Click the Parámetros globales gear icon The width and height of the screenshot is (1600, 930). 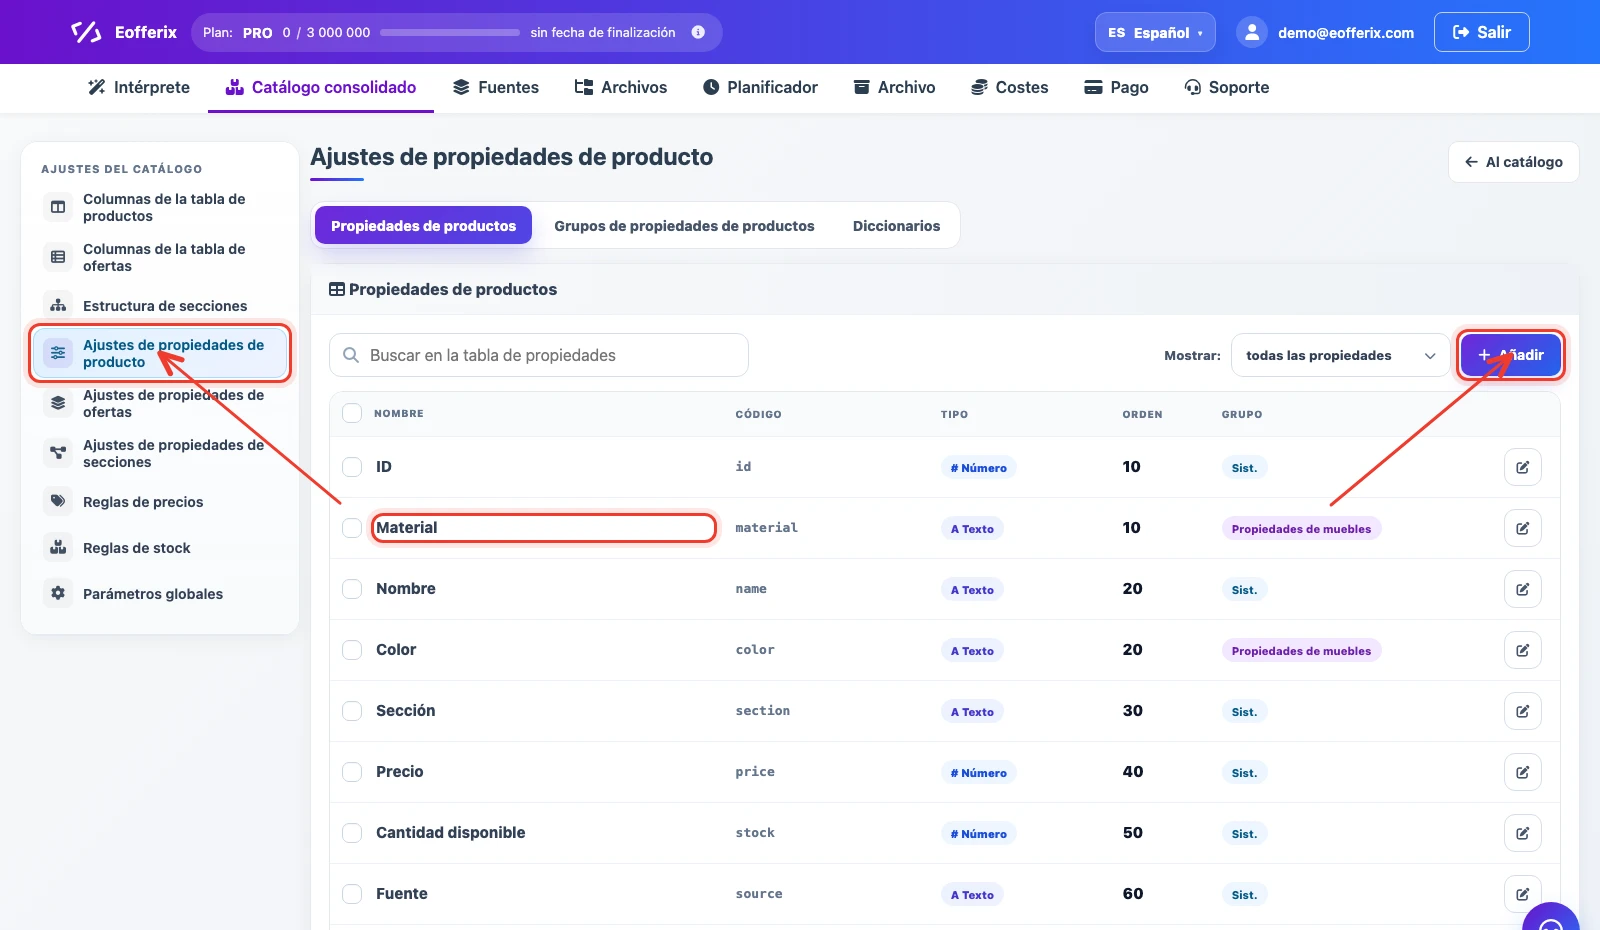(x=58, y=593)
